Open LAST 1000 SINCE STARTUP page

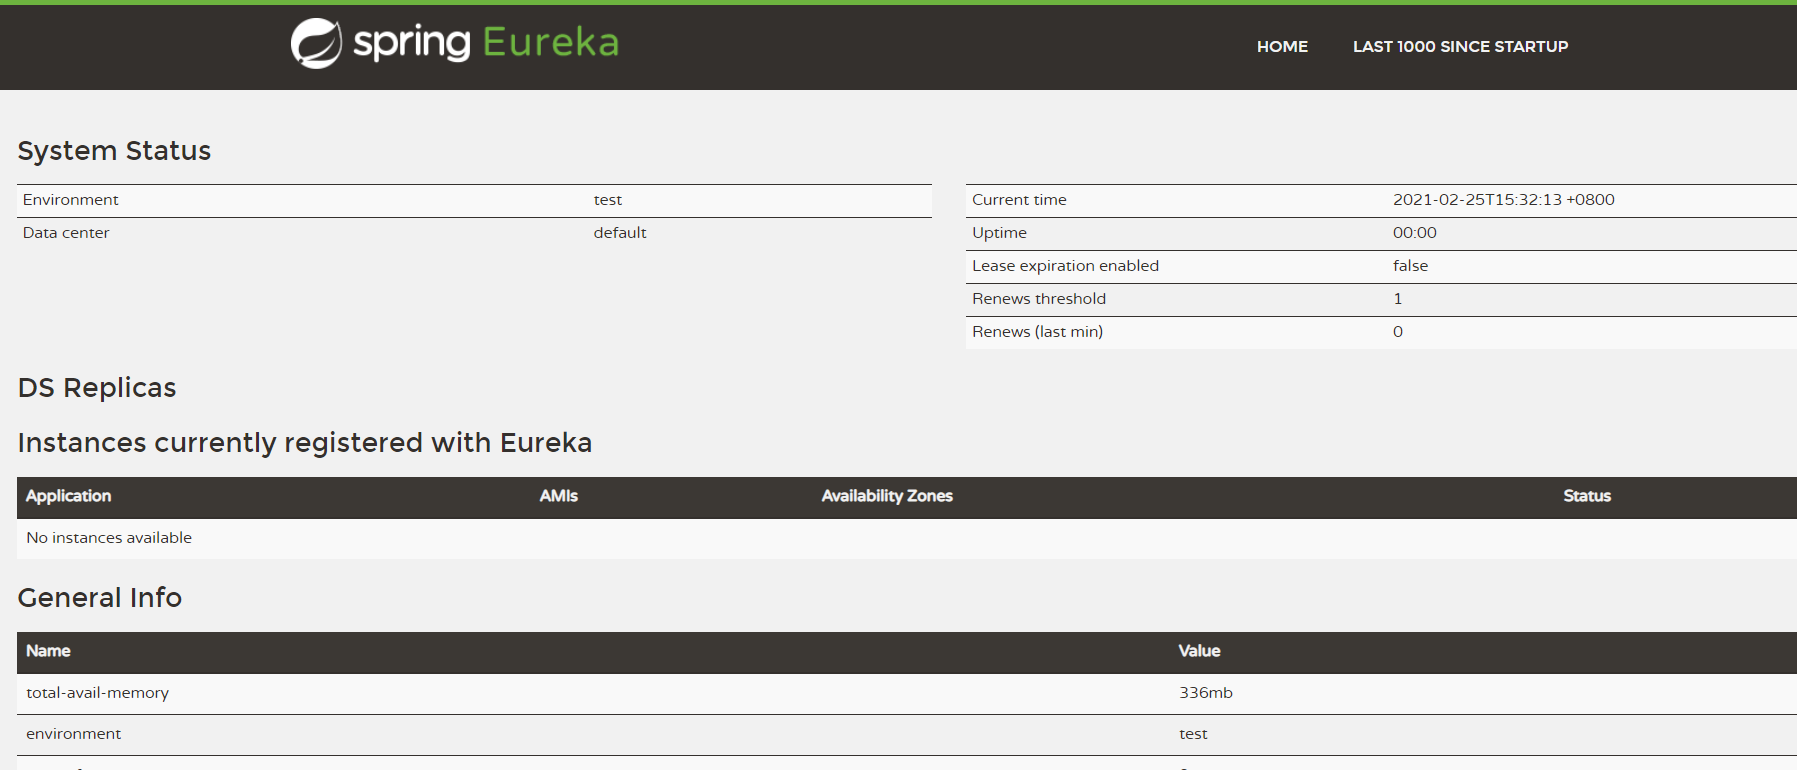pyautogui.click(x=1460, y=47)
